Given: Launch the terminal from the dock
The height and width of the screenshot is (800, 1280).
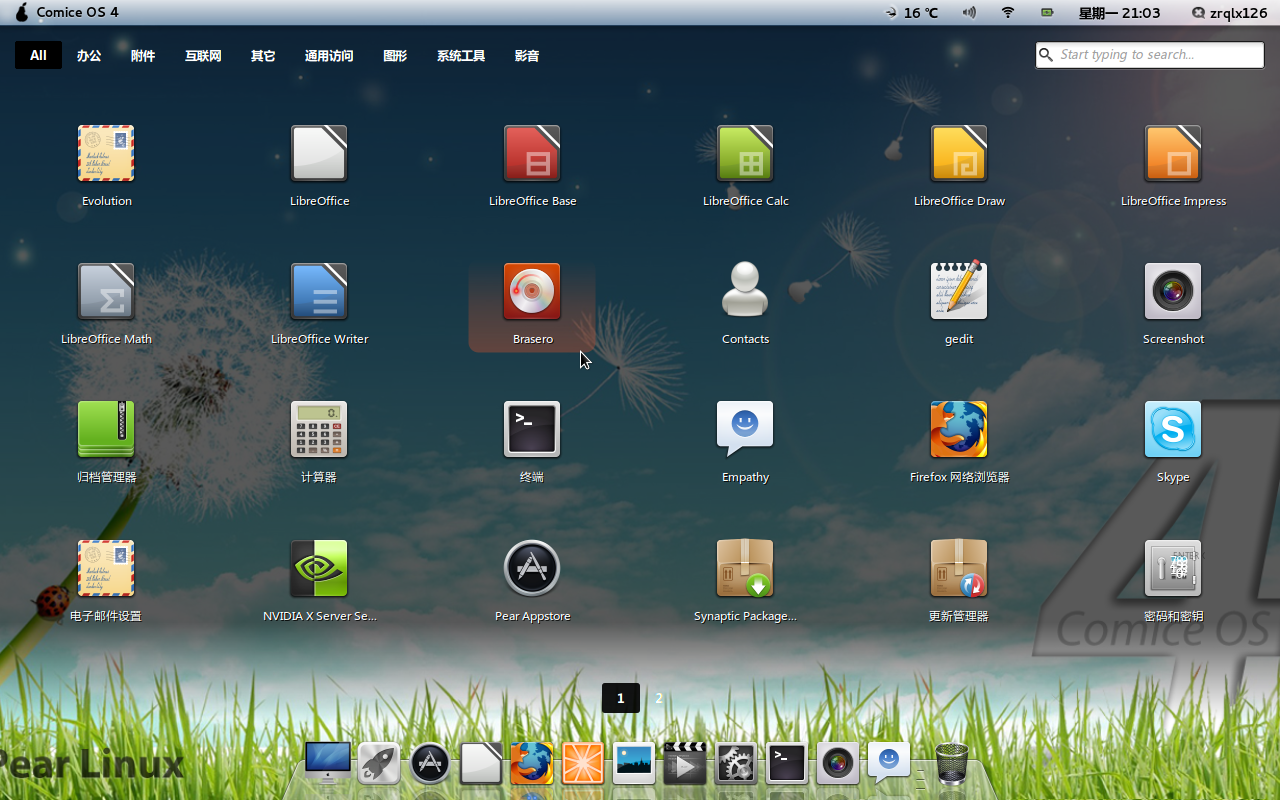Looking at the screenshot, I should [787, 764].
